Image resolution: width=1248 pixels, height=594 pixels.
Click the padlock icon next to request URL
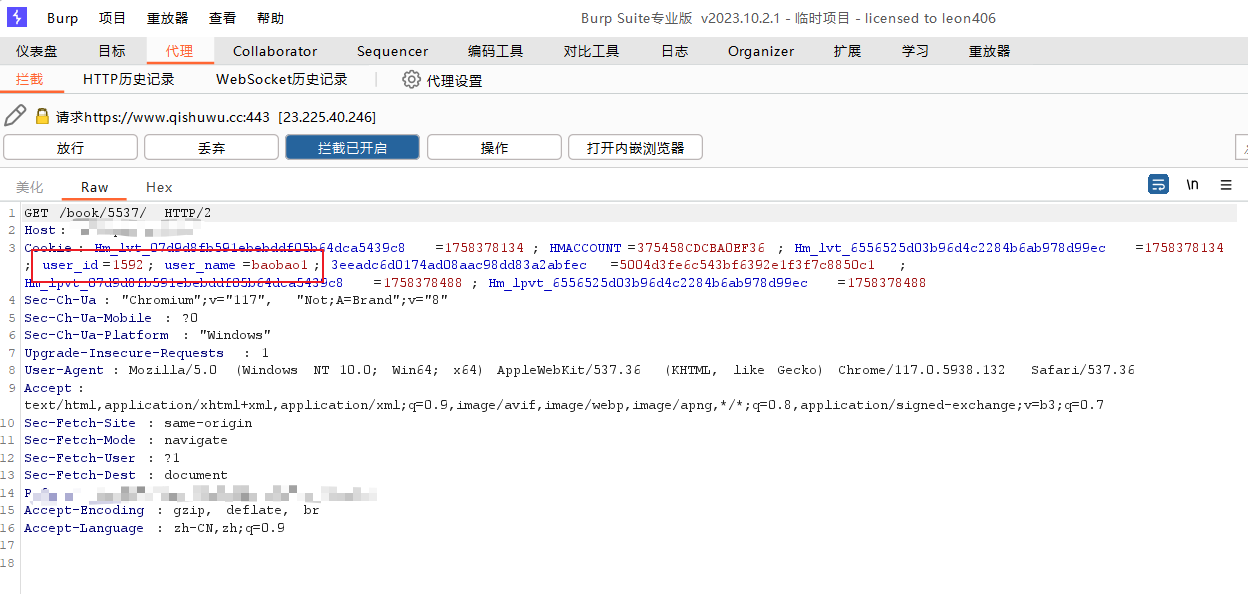tap(42, 116)
